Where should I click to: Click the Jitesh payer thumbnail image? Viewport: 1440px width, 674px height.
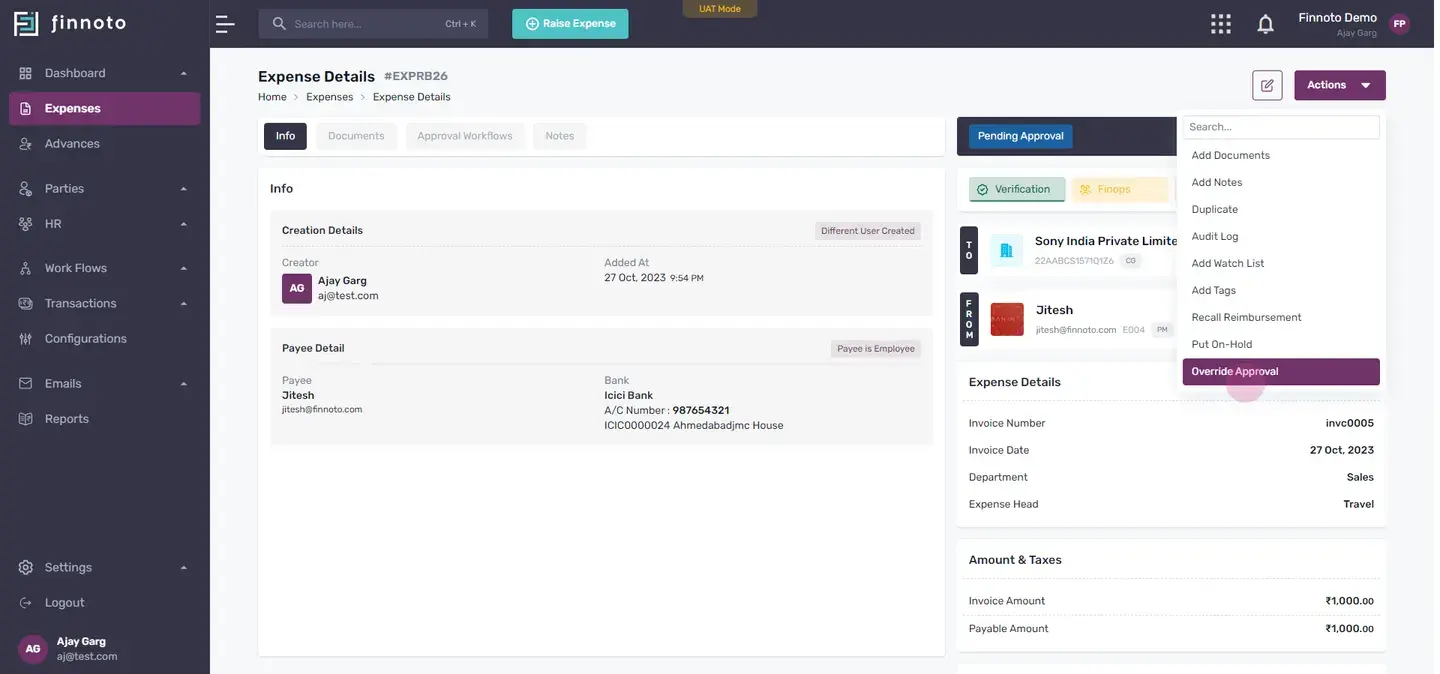click(x=1007, y=319)
